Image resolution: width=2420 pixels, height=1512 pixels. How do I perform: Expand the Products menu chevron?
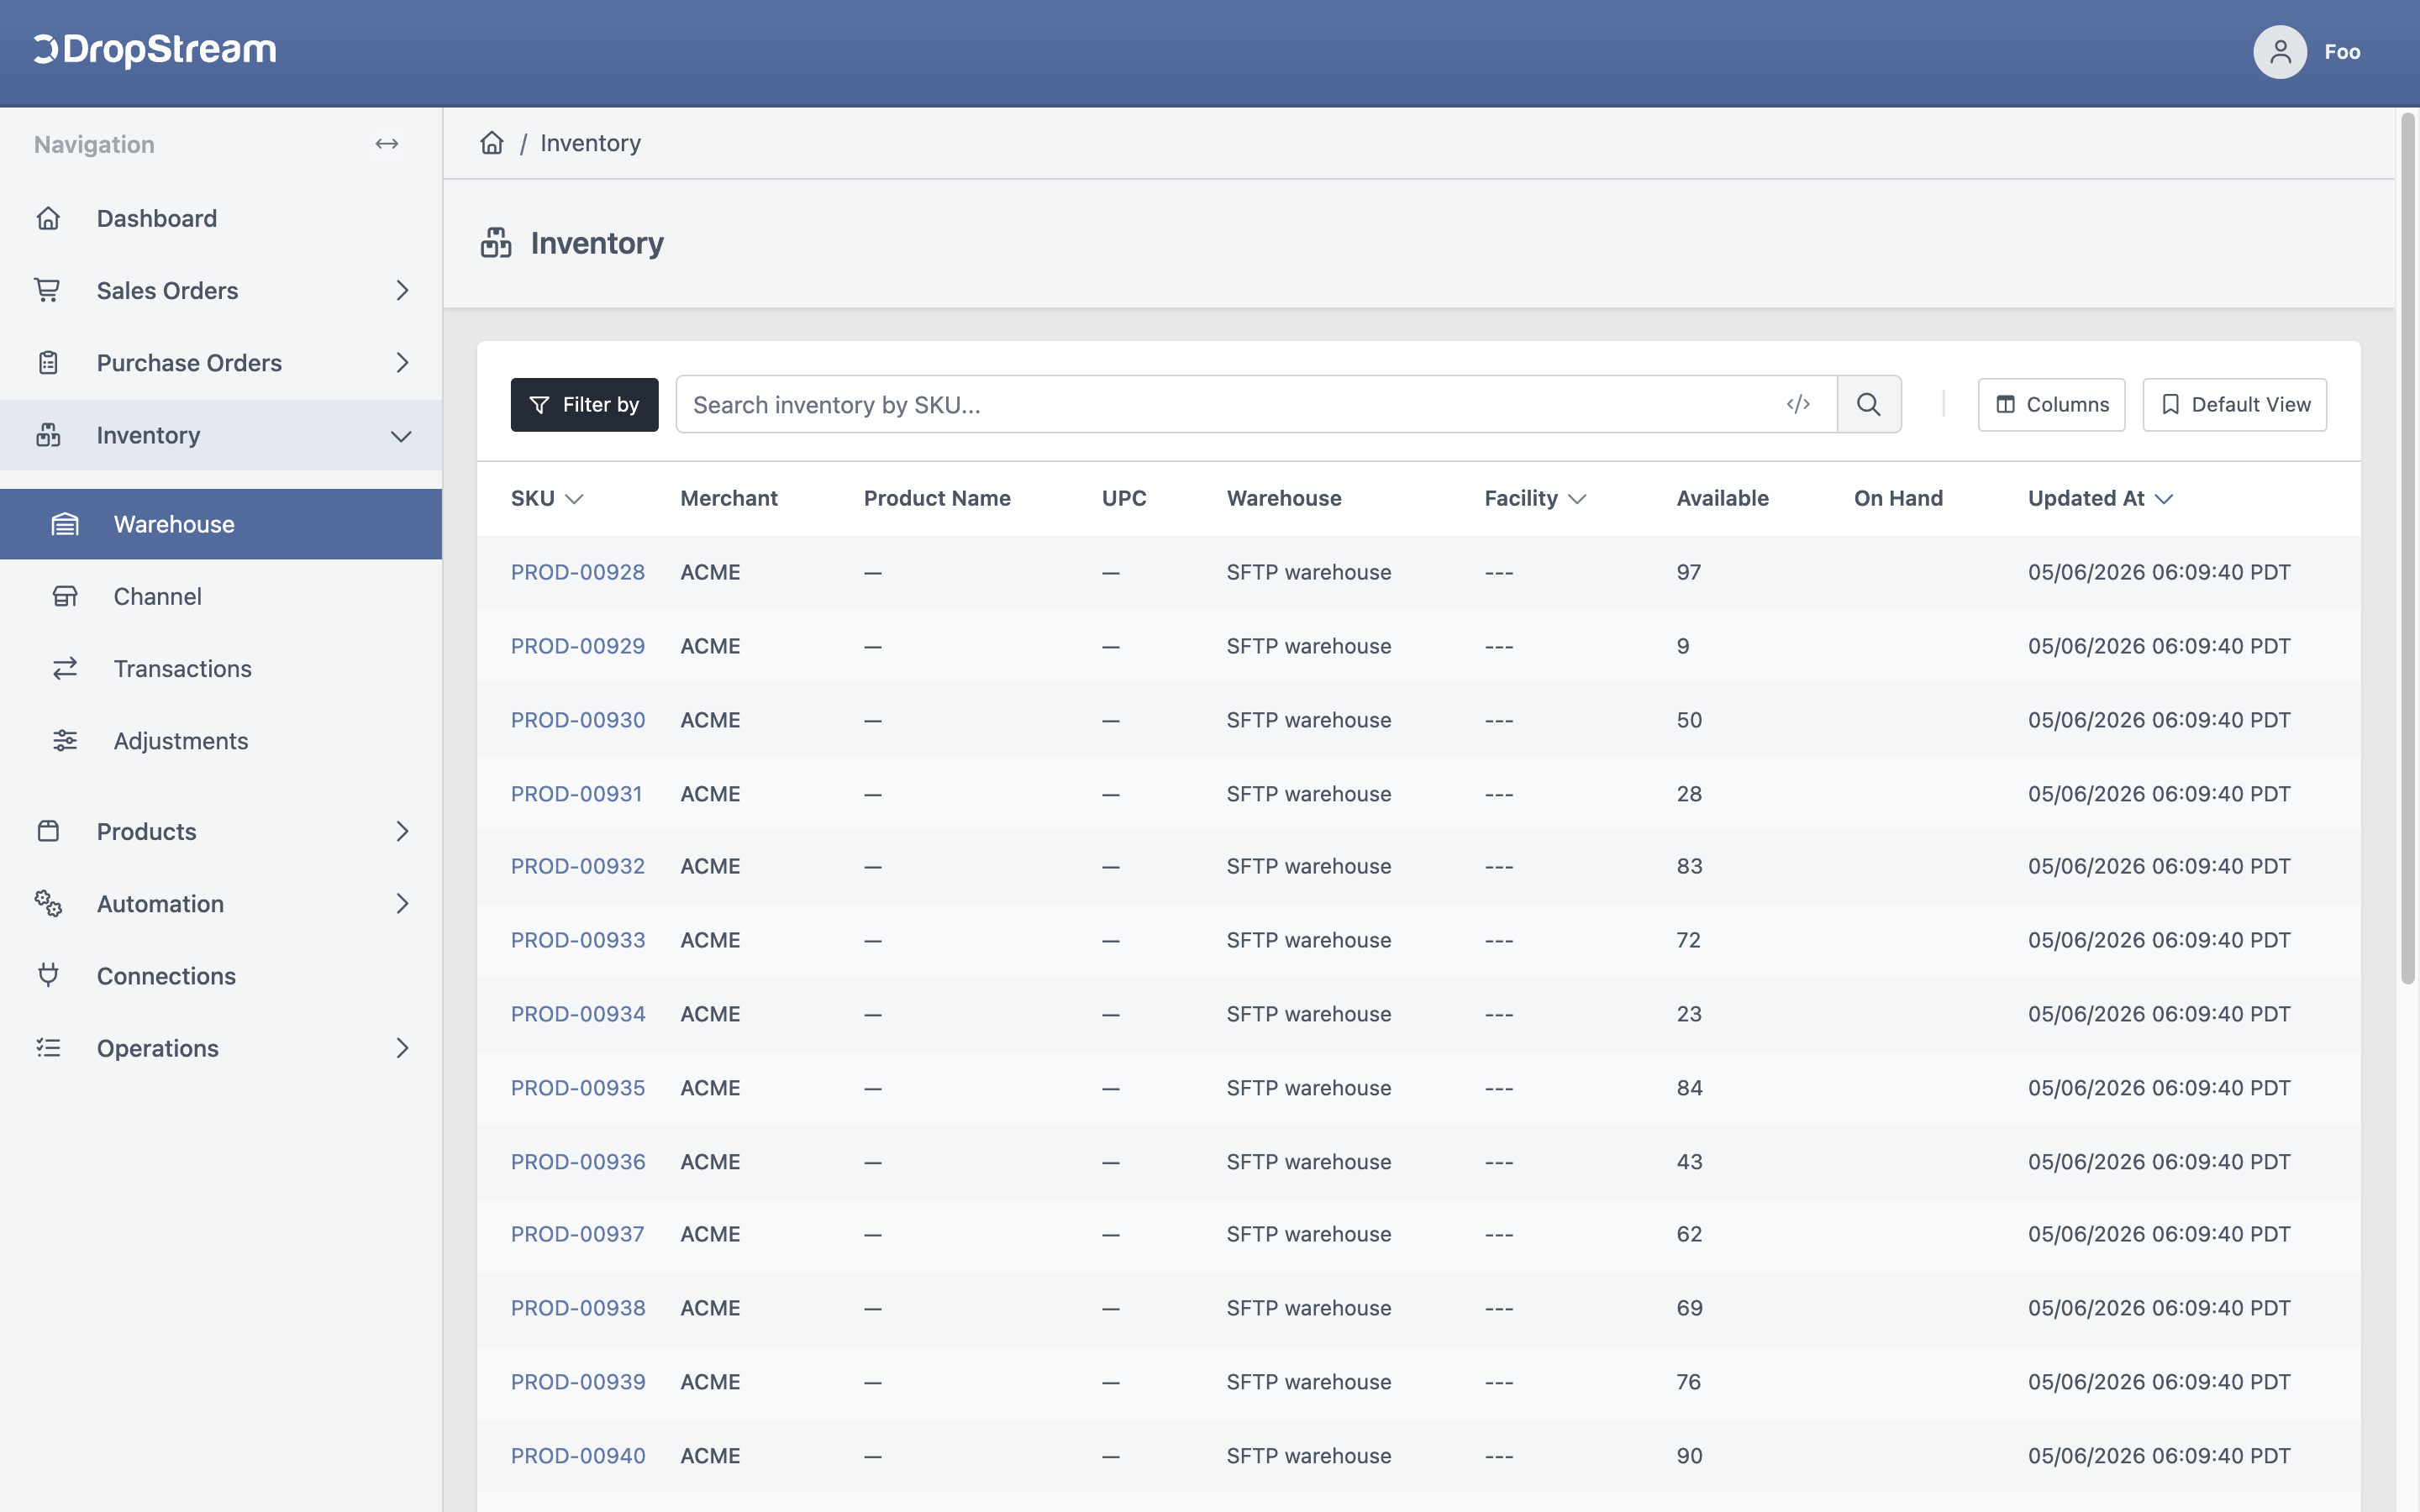coord(402,831)
